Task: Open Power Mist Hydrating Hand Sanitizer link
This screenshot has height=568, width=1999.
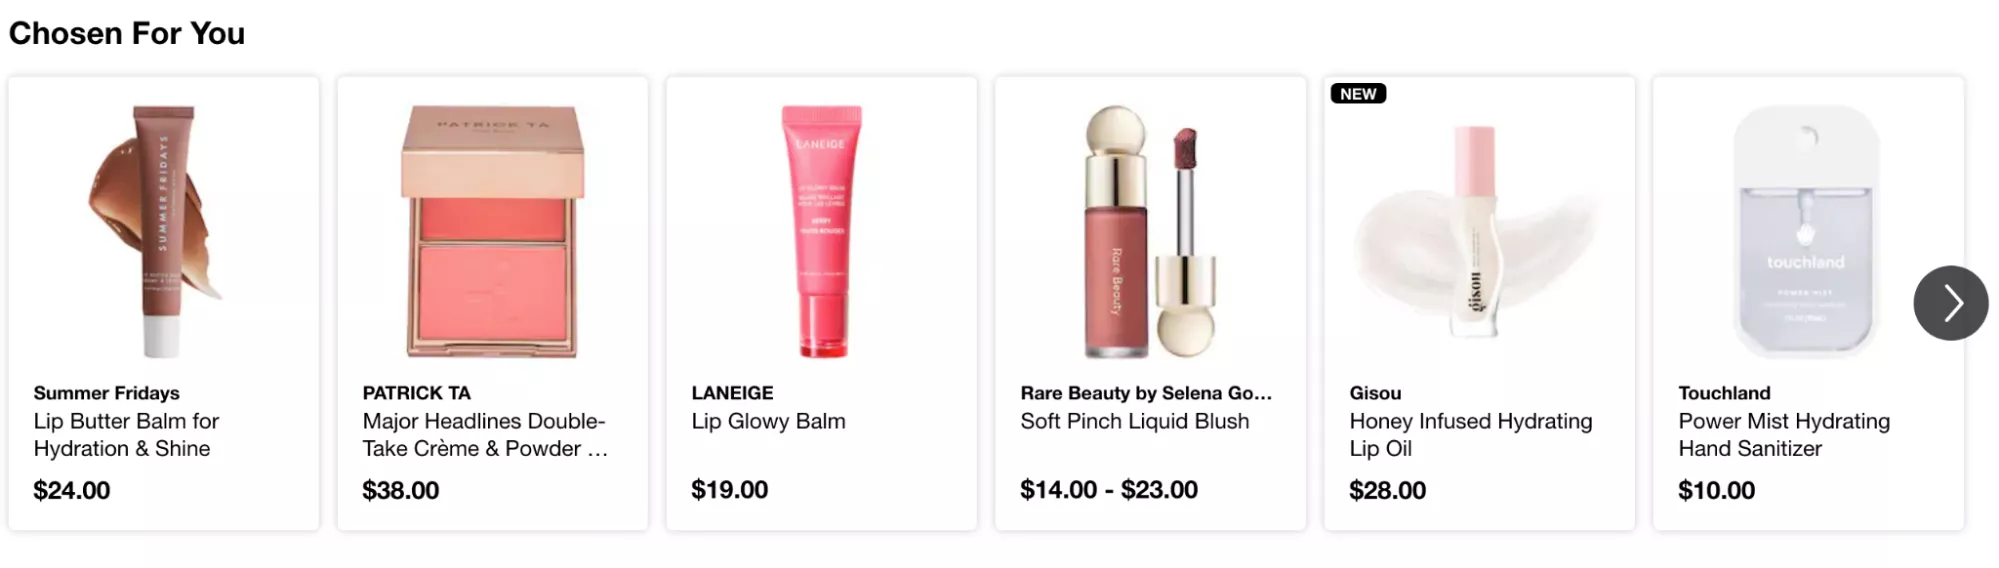Action: pyautogui.click(x=1784, y=435)
